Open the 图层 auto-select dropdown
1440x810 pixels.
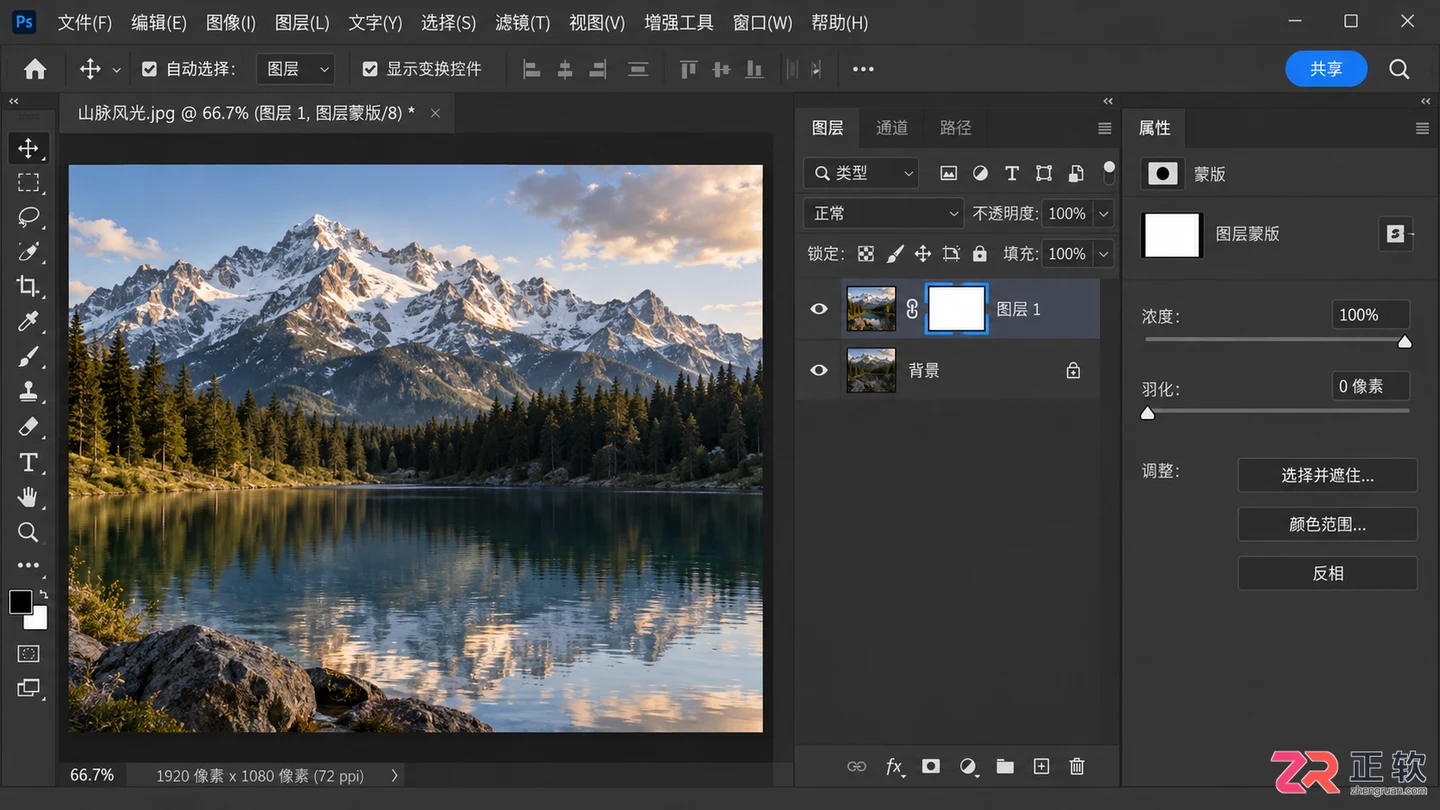pyautogui.click(x=295, y=69)
